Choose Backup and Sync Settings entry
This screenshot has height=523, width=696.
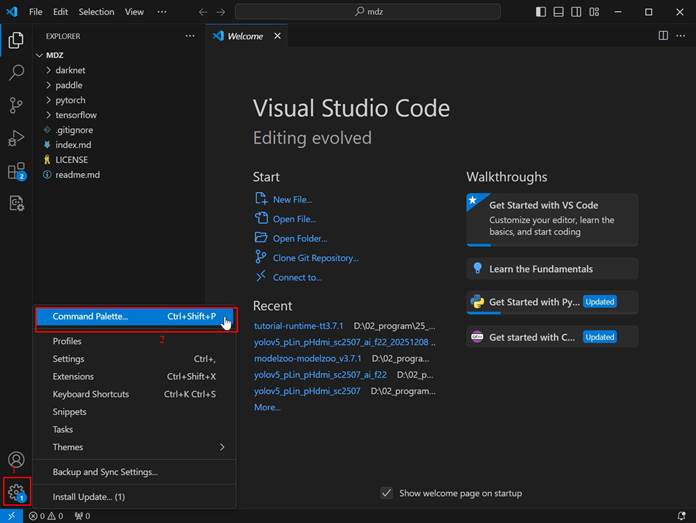click(135, 472)
